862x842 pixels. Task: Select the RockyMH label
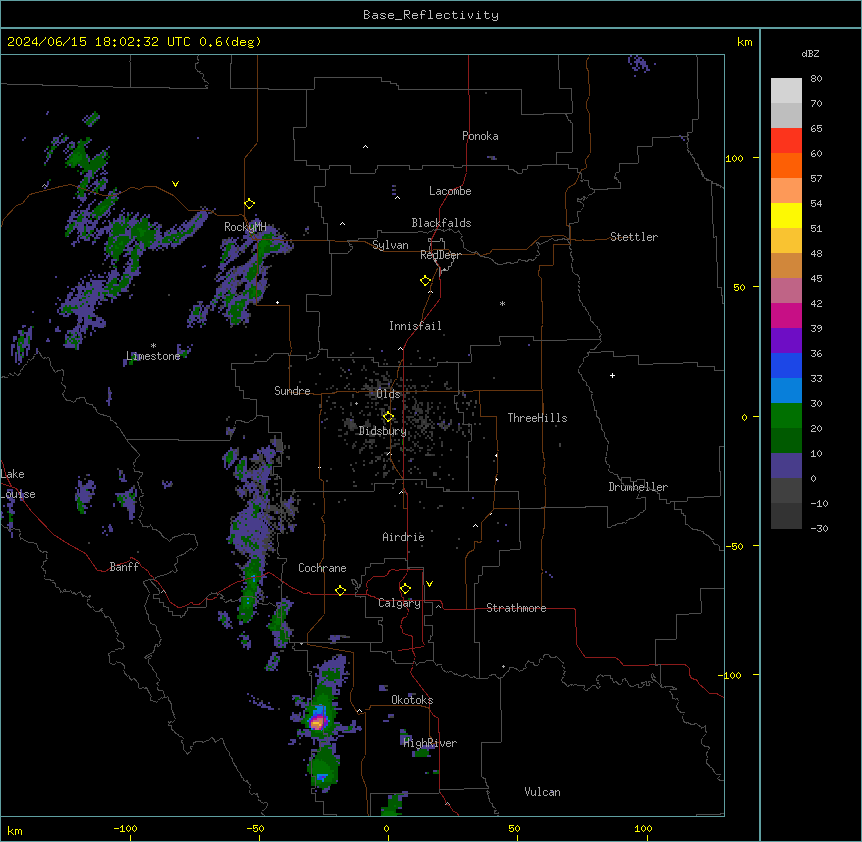click(x=245, y=227)
